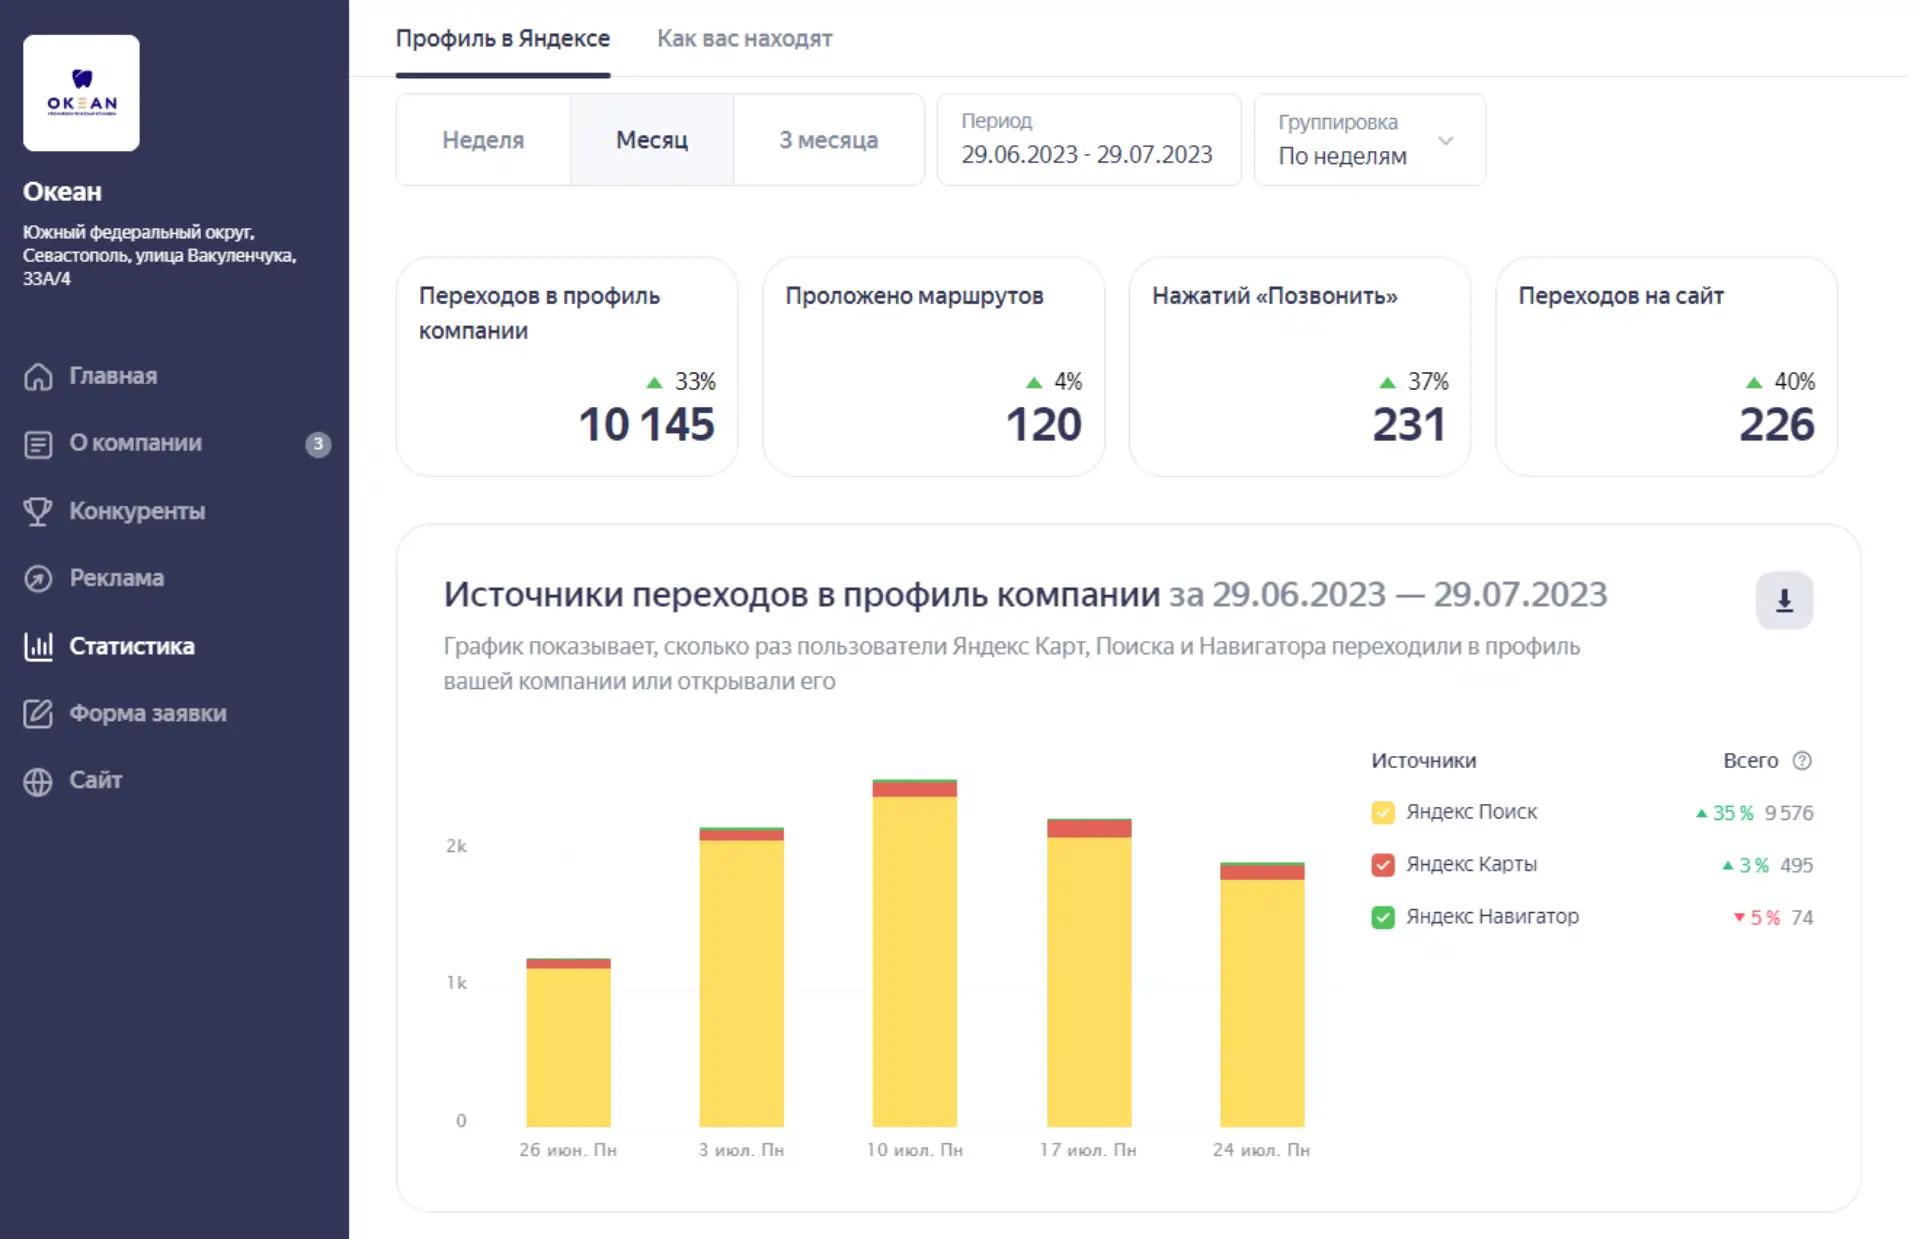Click the Конкуренты trophy icon
1920x1239 pixels.
point(38,511)
